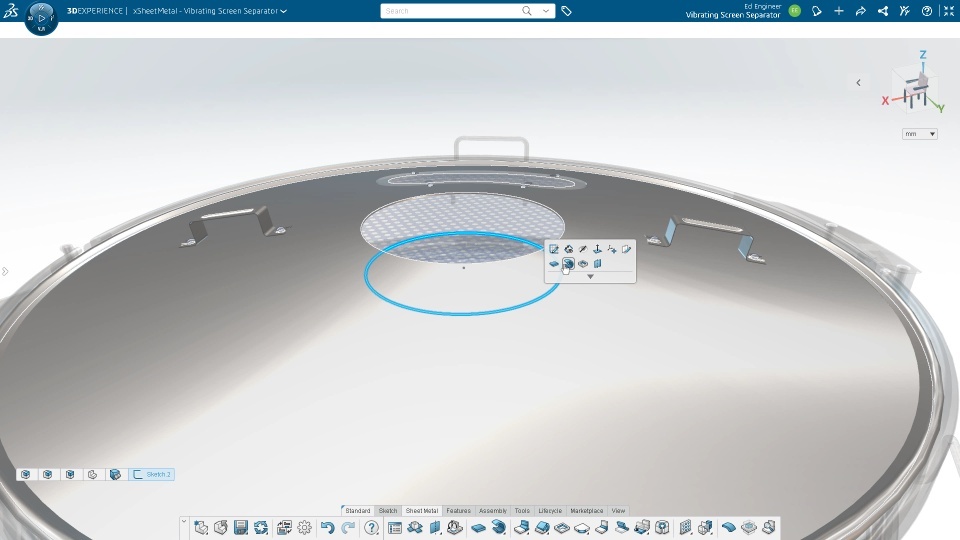The image size is (960, 540).
Task: Open the xSheetMetal app title dropdown
Action: pos(283,11)
